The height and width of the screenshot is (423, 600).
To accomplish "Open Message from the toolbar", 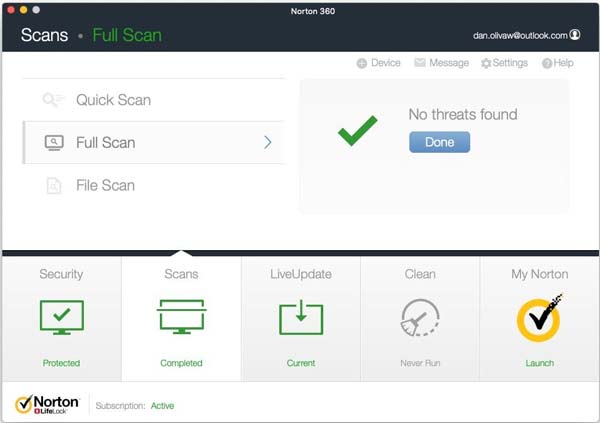I will (x=442, y=63).
